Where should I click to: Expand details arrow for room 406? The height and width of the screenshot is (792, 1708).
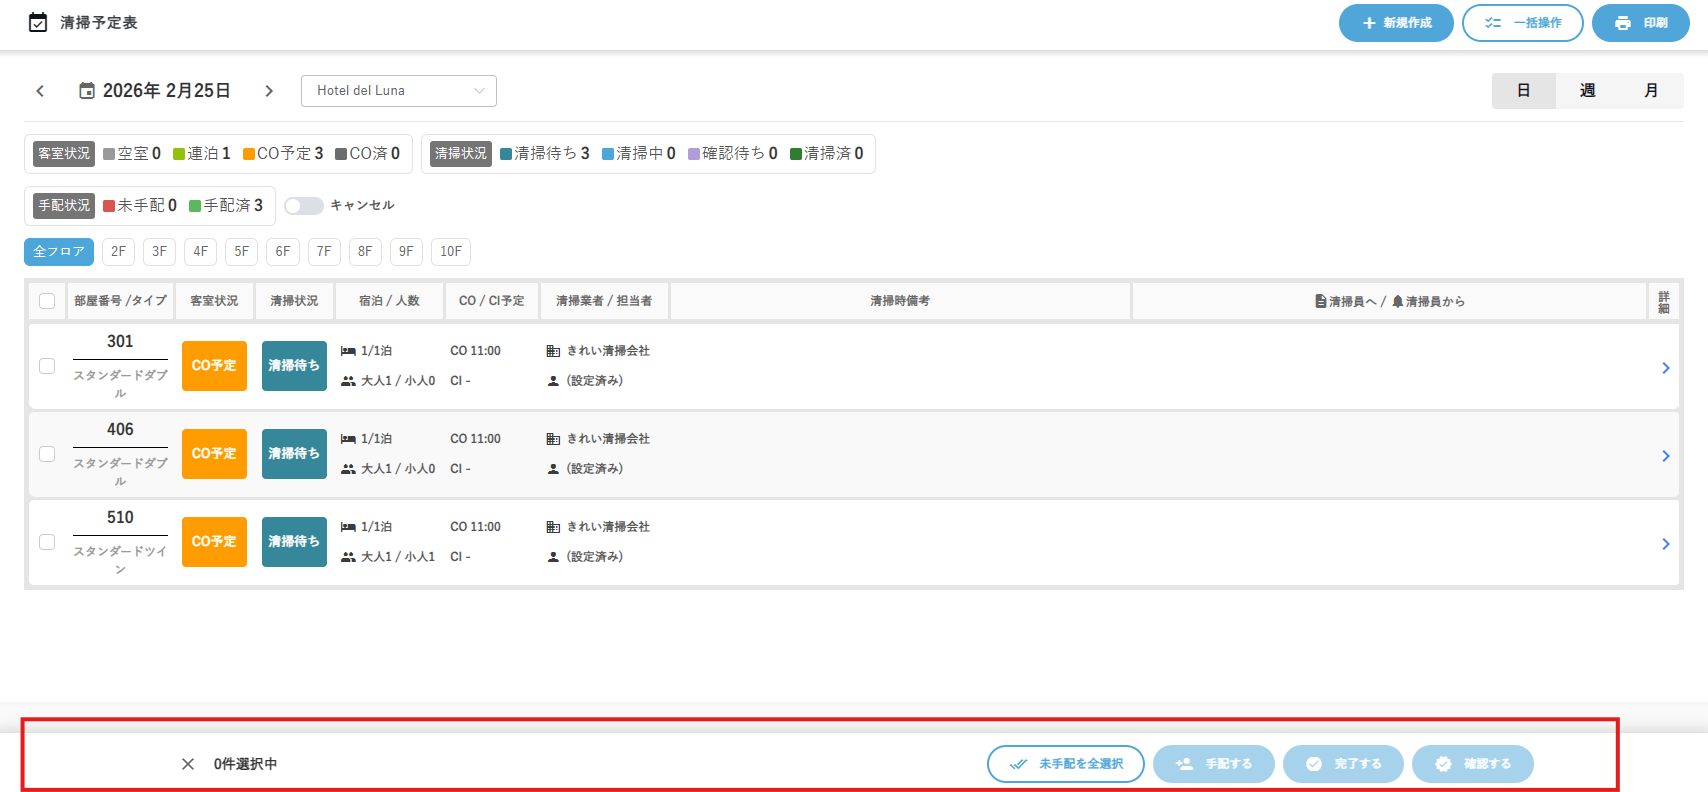pyautogui.click(x=1665, y=456)
